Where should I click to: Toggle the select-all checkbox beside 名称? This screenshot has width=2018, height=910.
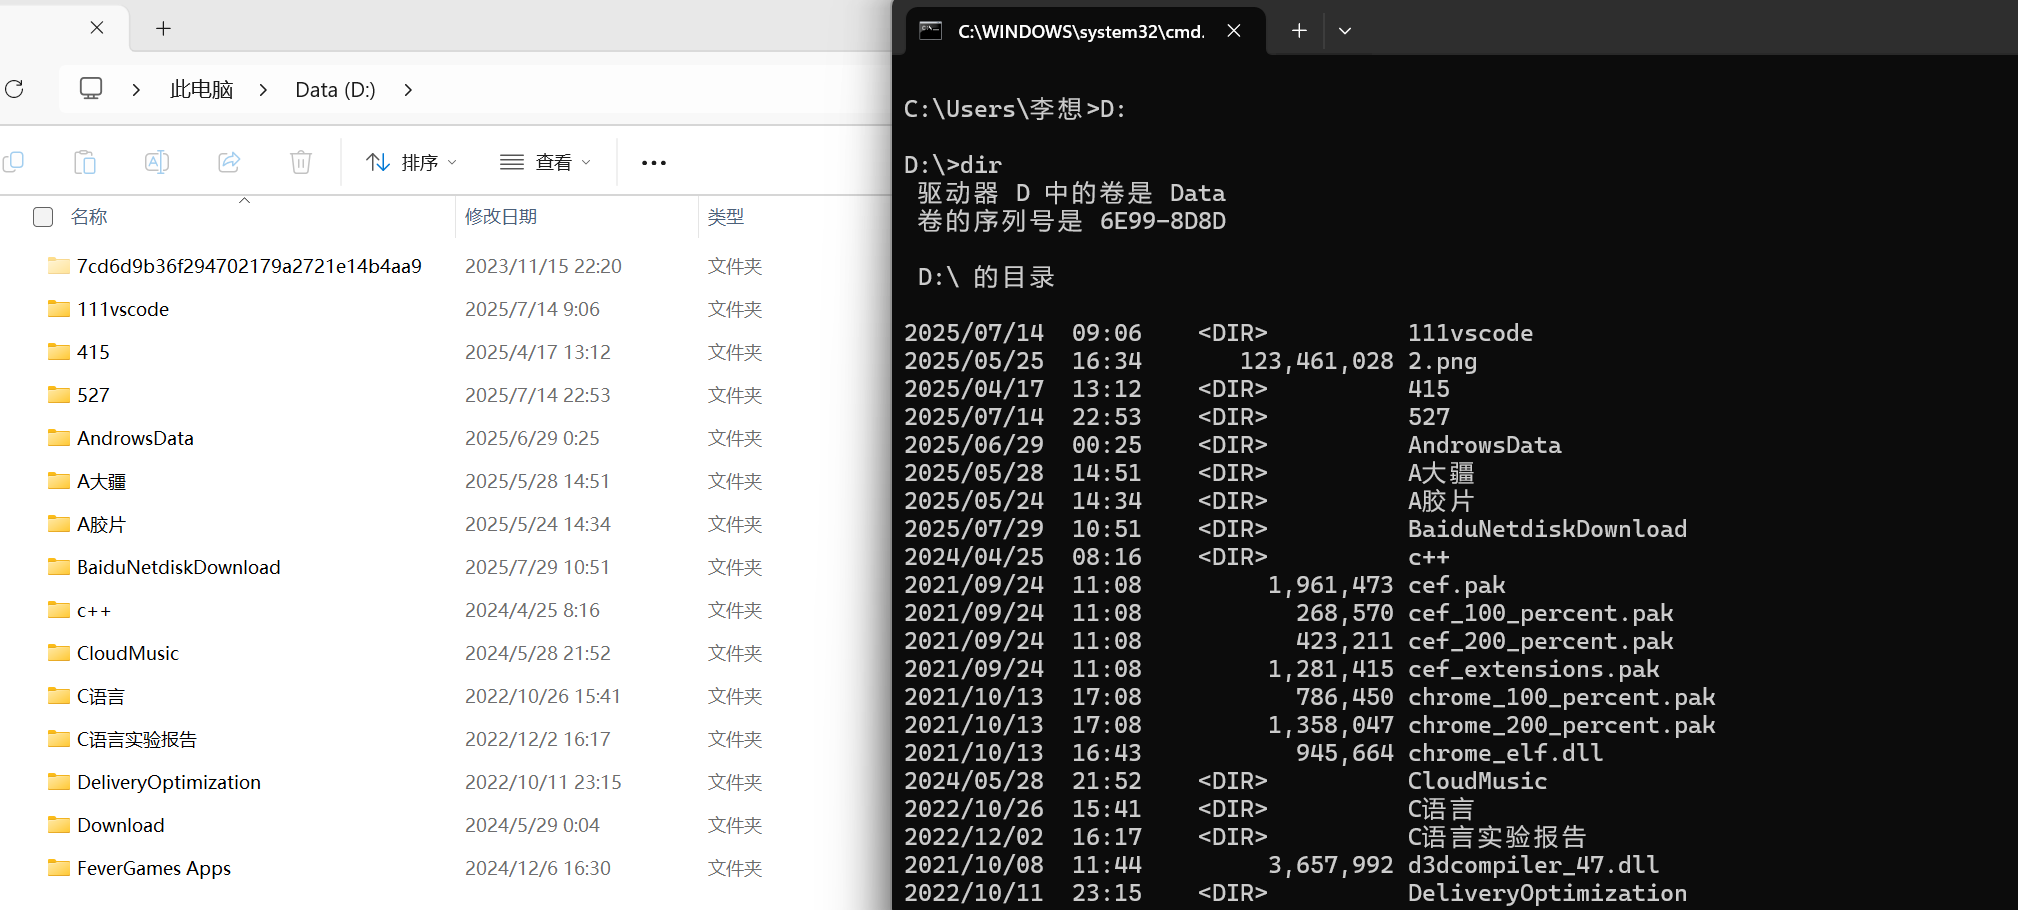coord(43,217)
